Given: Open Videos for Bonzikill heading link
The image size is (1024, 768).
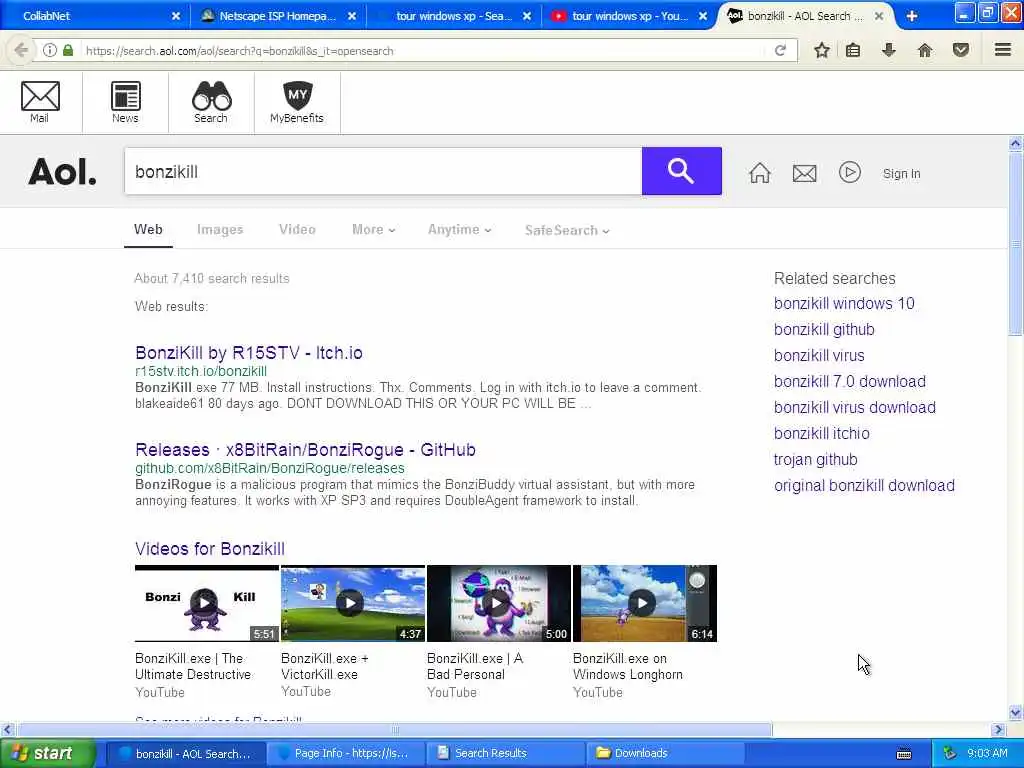Looking at the screenshot, I should [x=210, y=549].
